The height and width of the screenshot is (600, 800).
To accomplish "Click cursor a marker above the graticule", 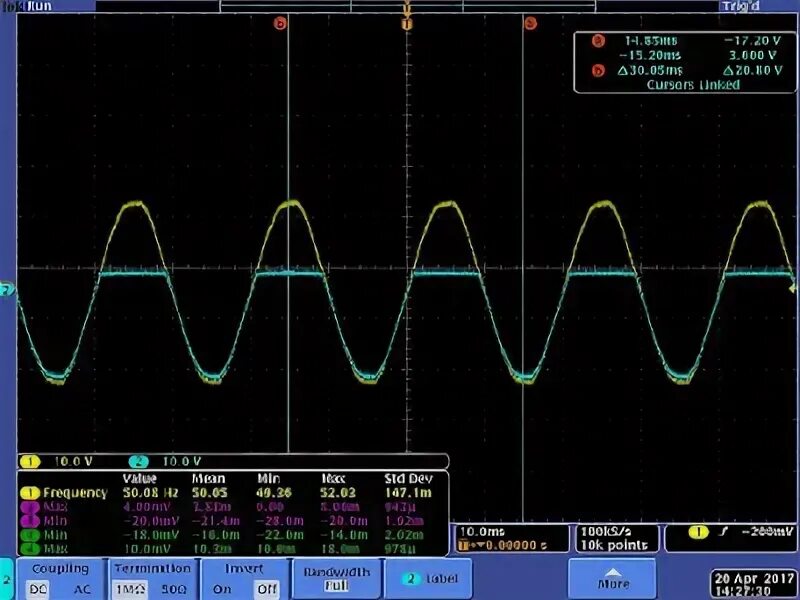I will [x=531, y=23].
